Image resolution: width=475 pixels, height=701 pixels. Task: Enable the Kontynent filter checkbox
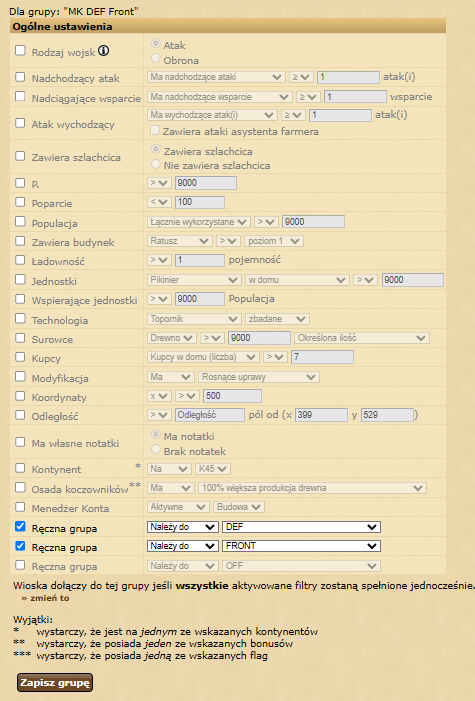tap(20, 468)
